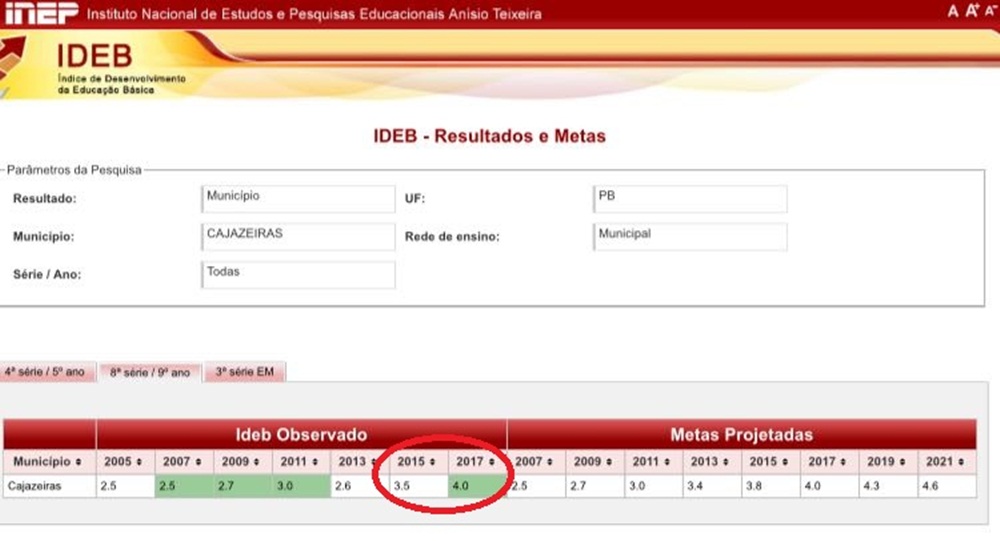The width and height of the screenshot is (1000, 541).
Task: Click the UF field showing PB
Action: (x=690, y=198)
